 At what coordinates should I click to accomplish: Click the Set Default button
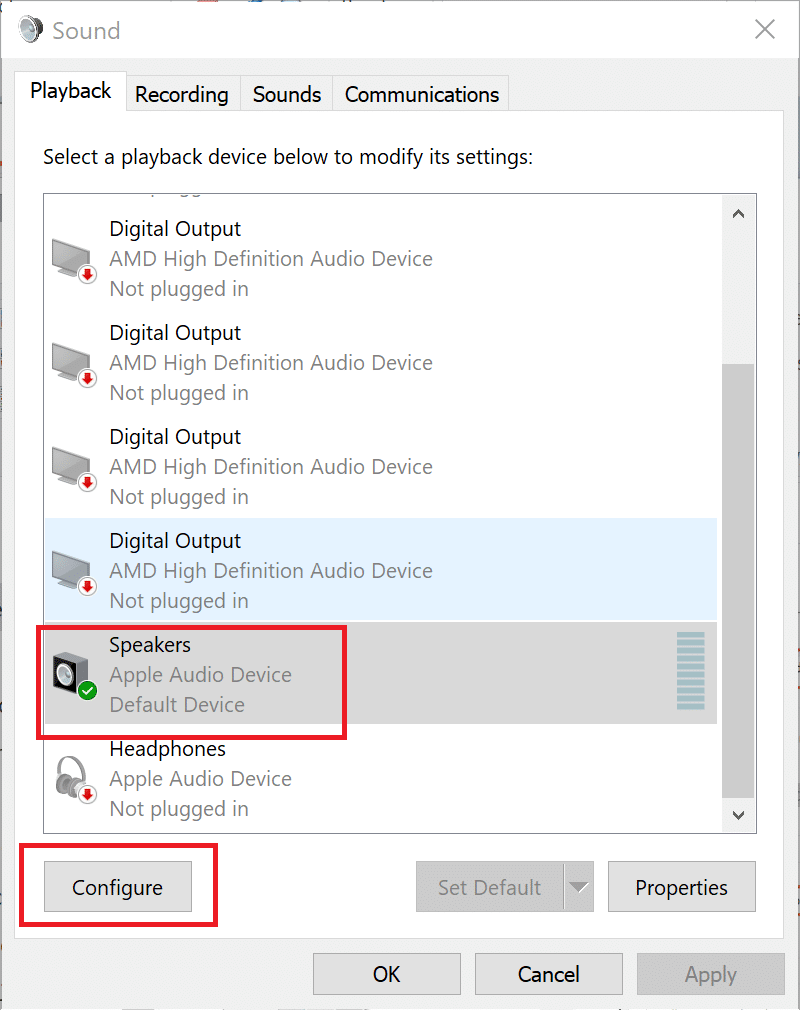tap(490, 887)
